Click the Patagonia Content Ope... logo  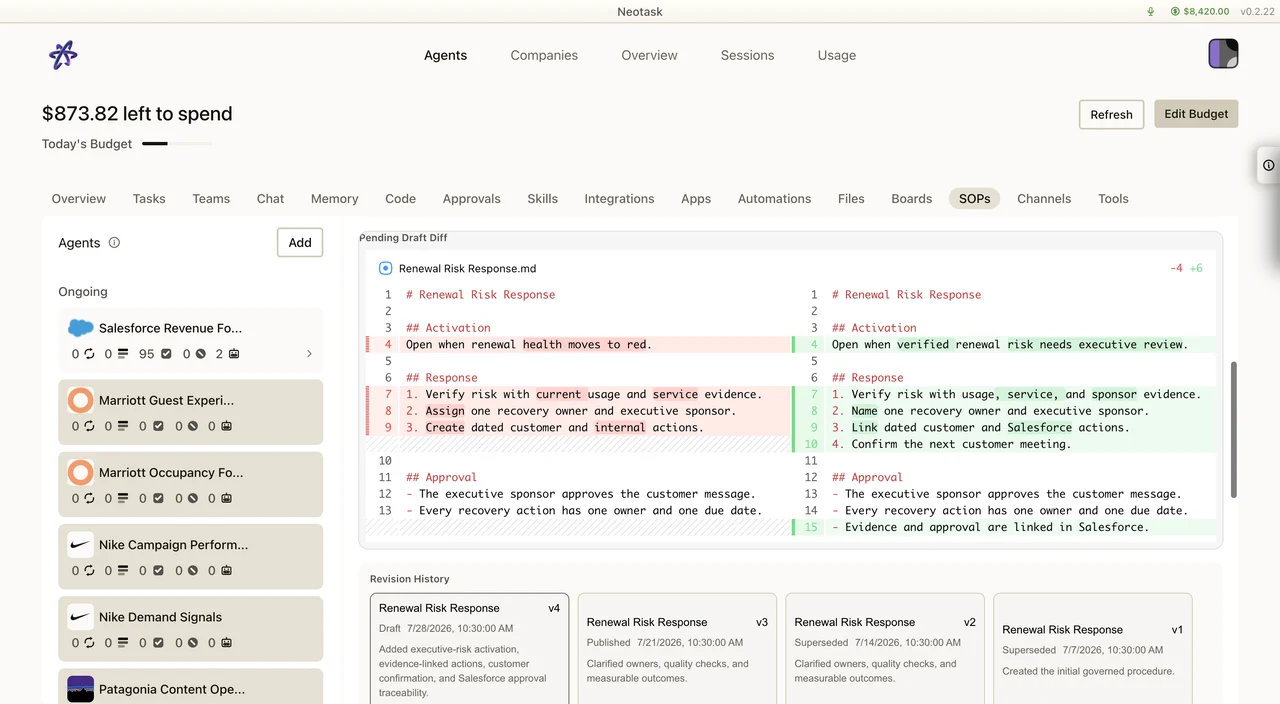[80, 689]
